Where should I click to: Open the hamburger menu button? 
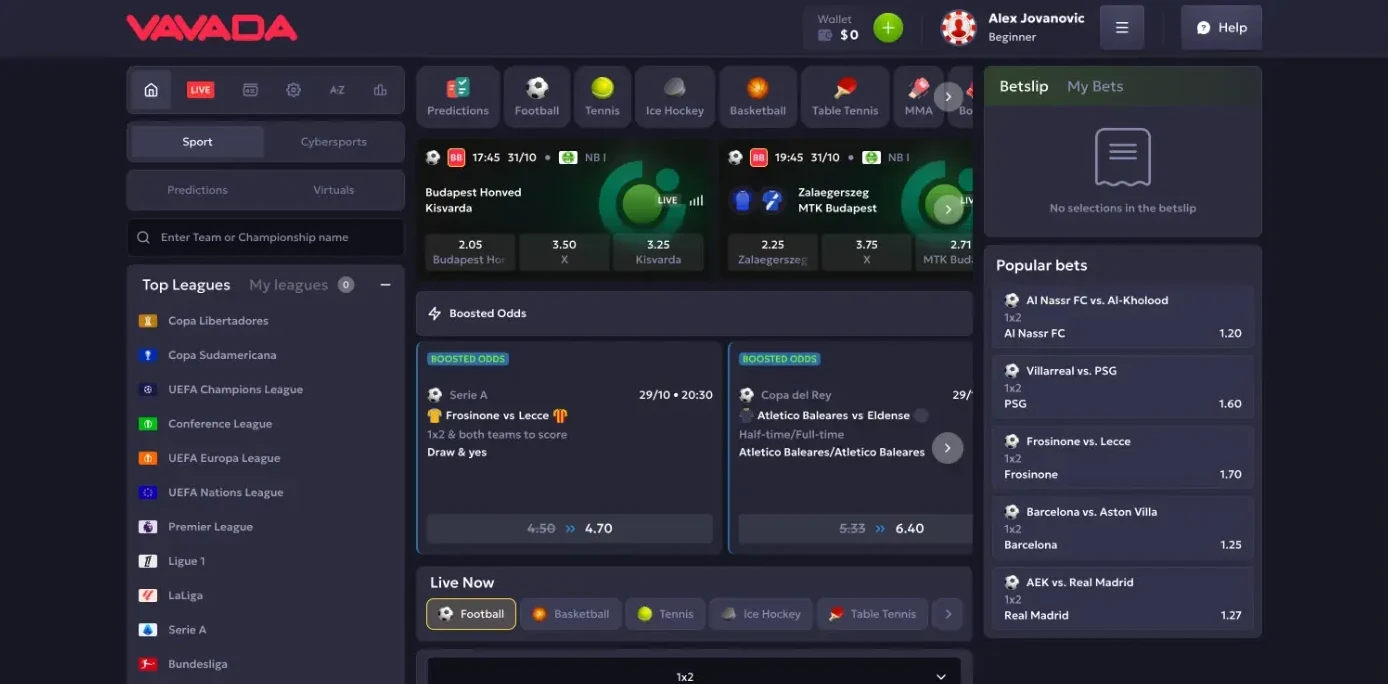click(x=1122, y=28)
